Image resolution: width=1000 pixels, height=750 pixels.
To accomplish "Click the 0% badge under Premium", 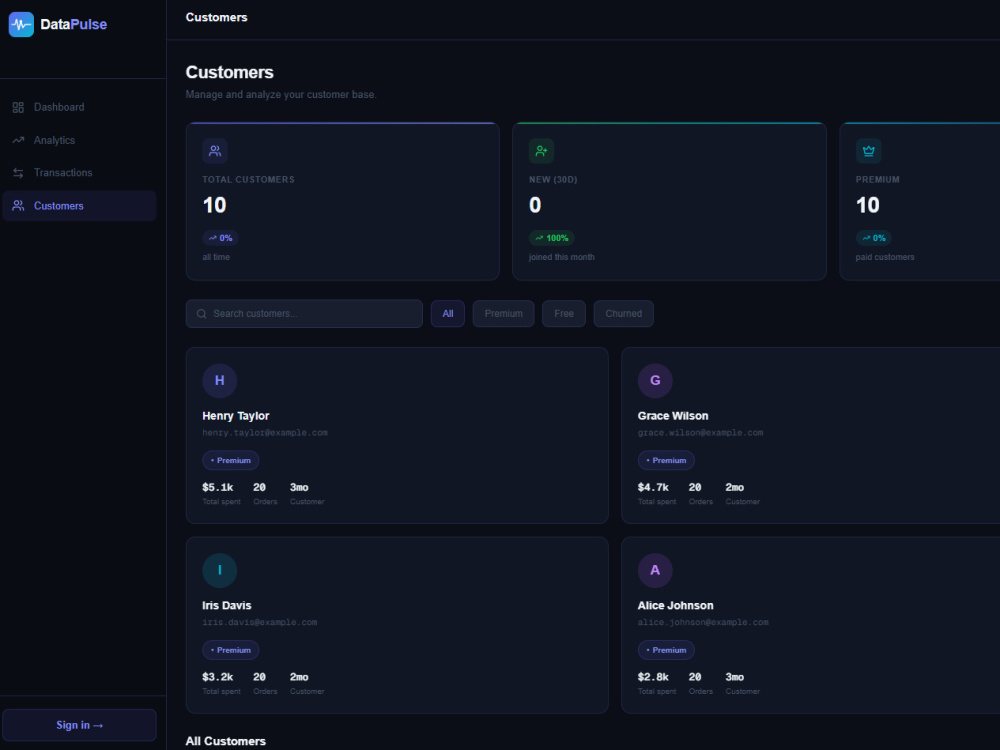I will (874, 238).
